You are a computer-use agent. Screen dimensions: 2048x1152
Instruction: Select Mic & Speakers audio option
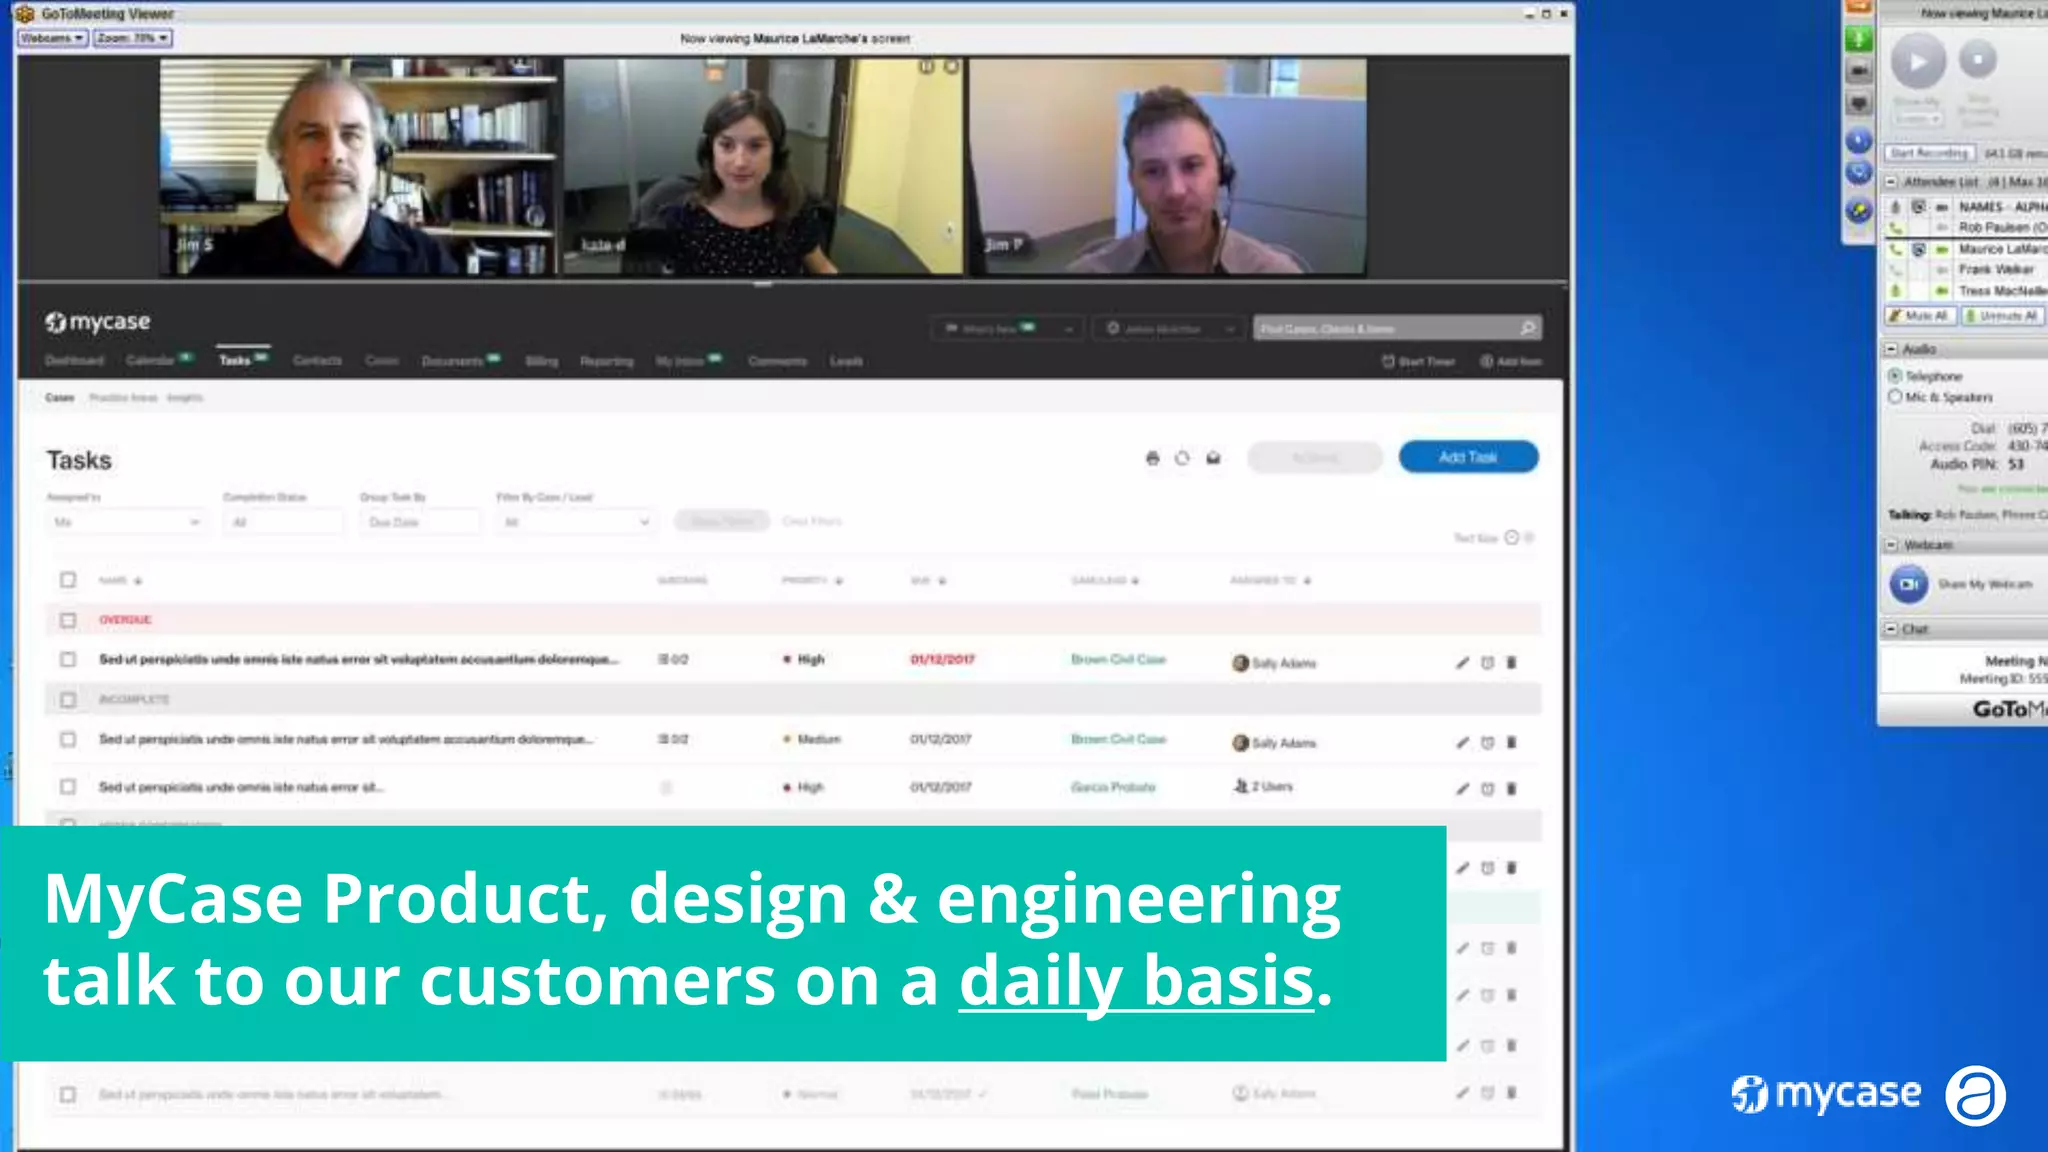tap(1894, 397)
